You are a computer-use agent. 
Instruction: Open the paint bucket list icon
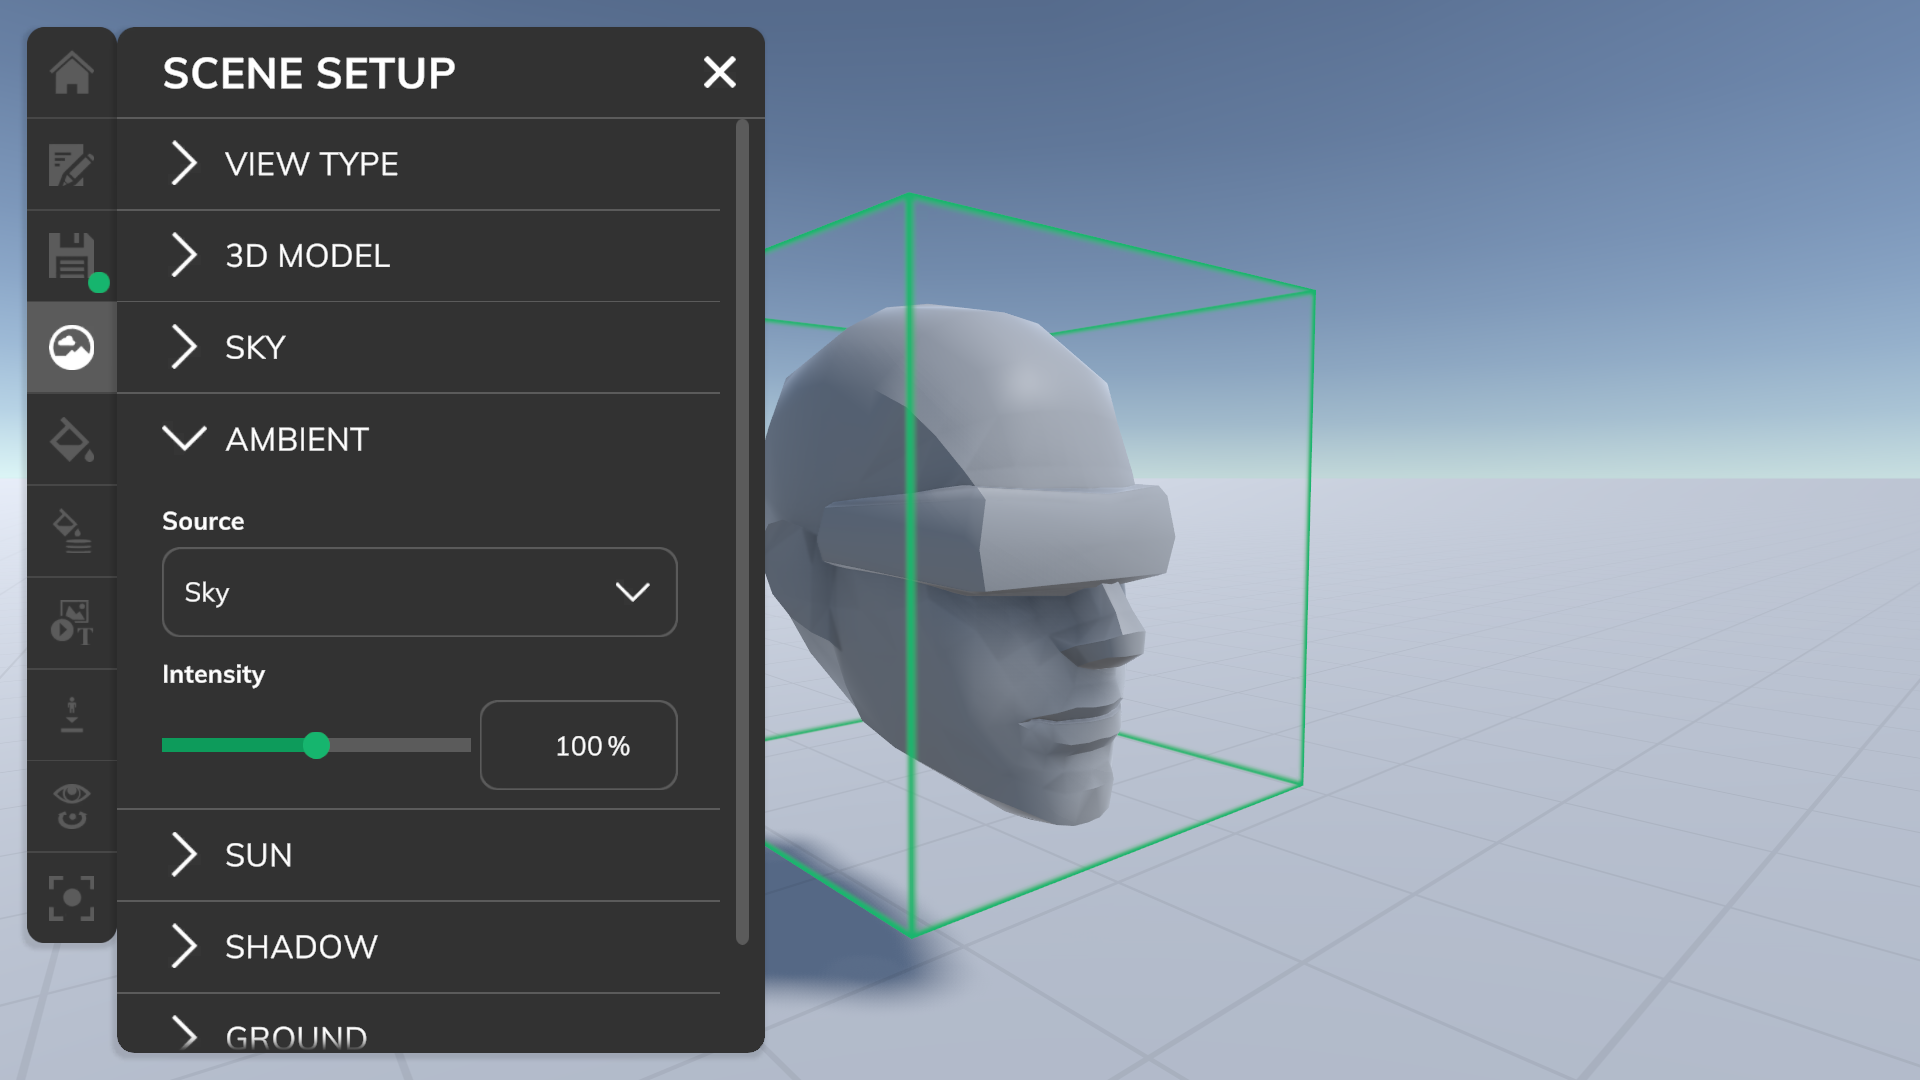coord(72,532)
